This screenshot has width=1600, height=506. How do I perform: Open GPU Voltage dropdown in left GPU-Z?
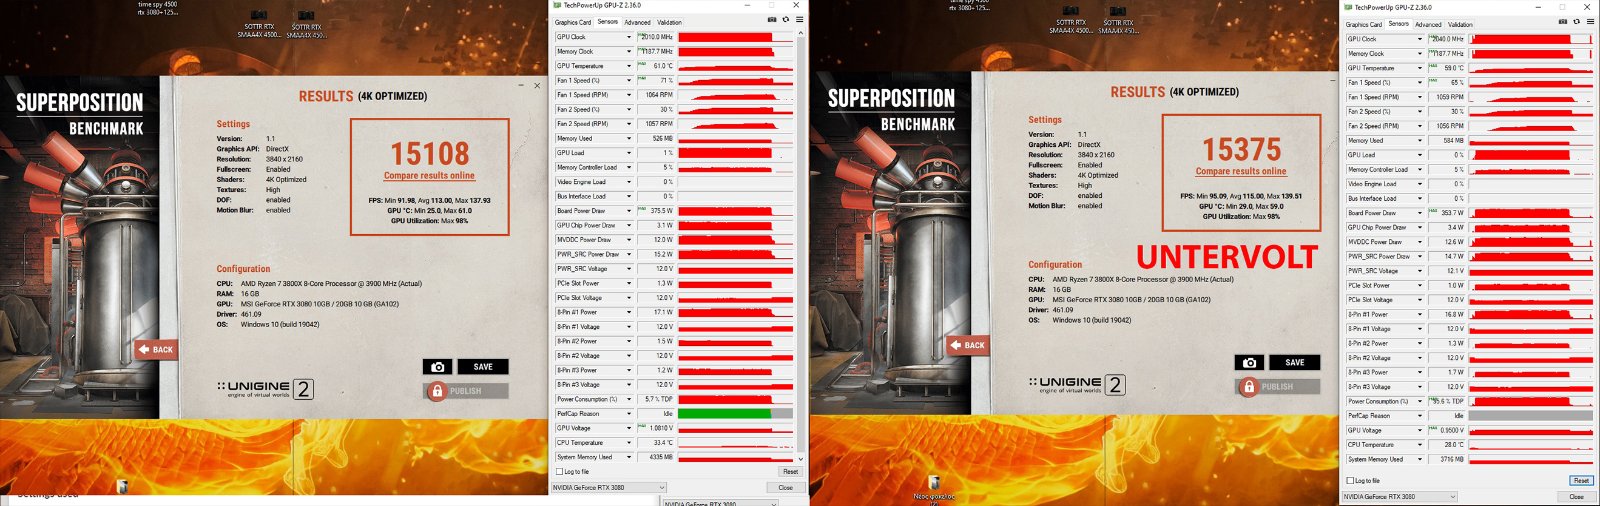pos(629,428)
